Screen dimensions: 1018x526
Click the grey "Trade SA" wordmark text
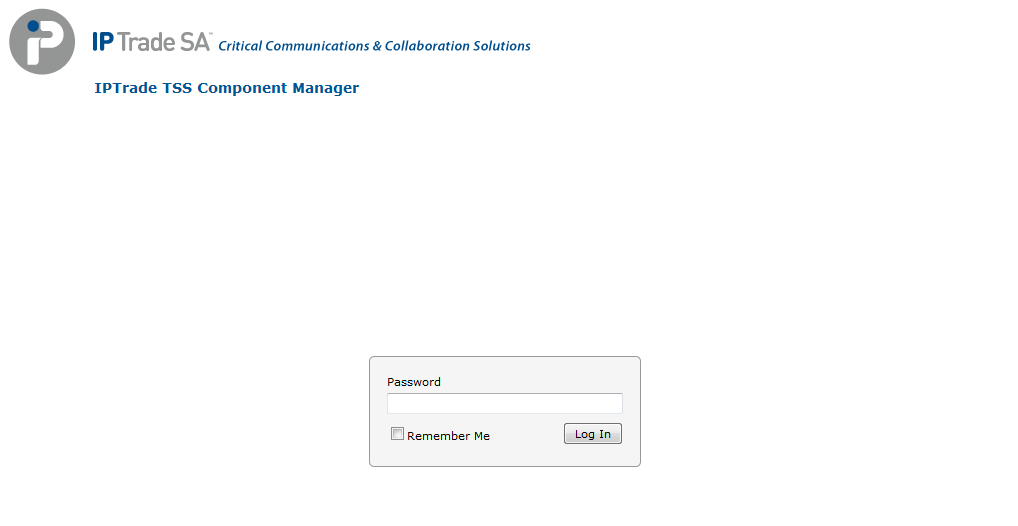pyautogui.click(x=163, y=42)
